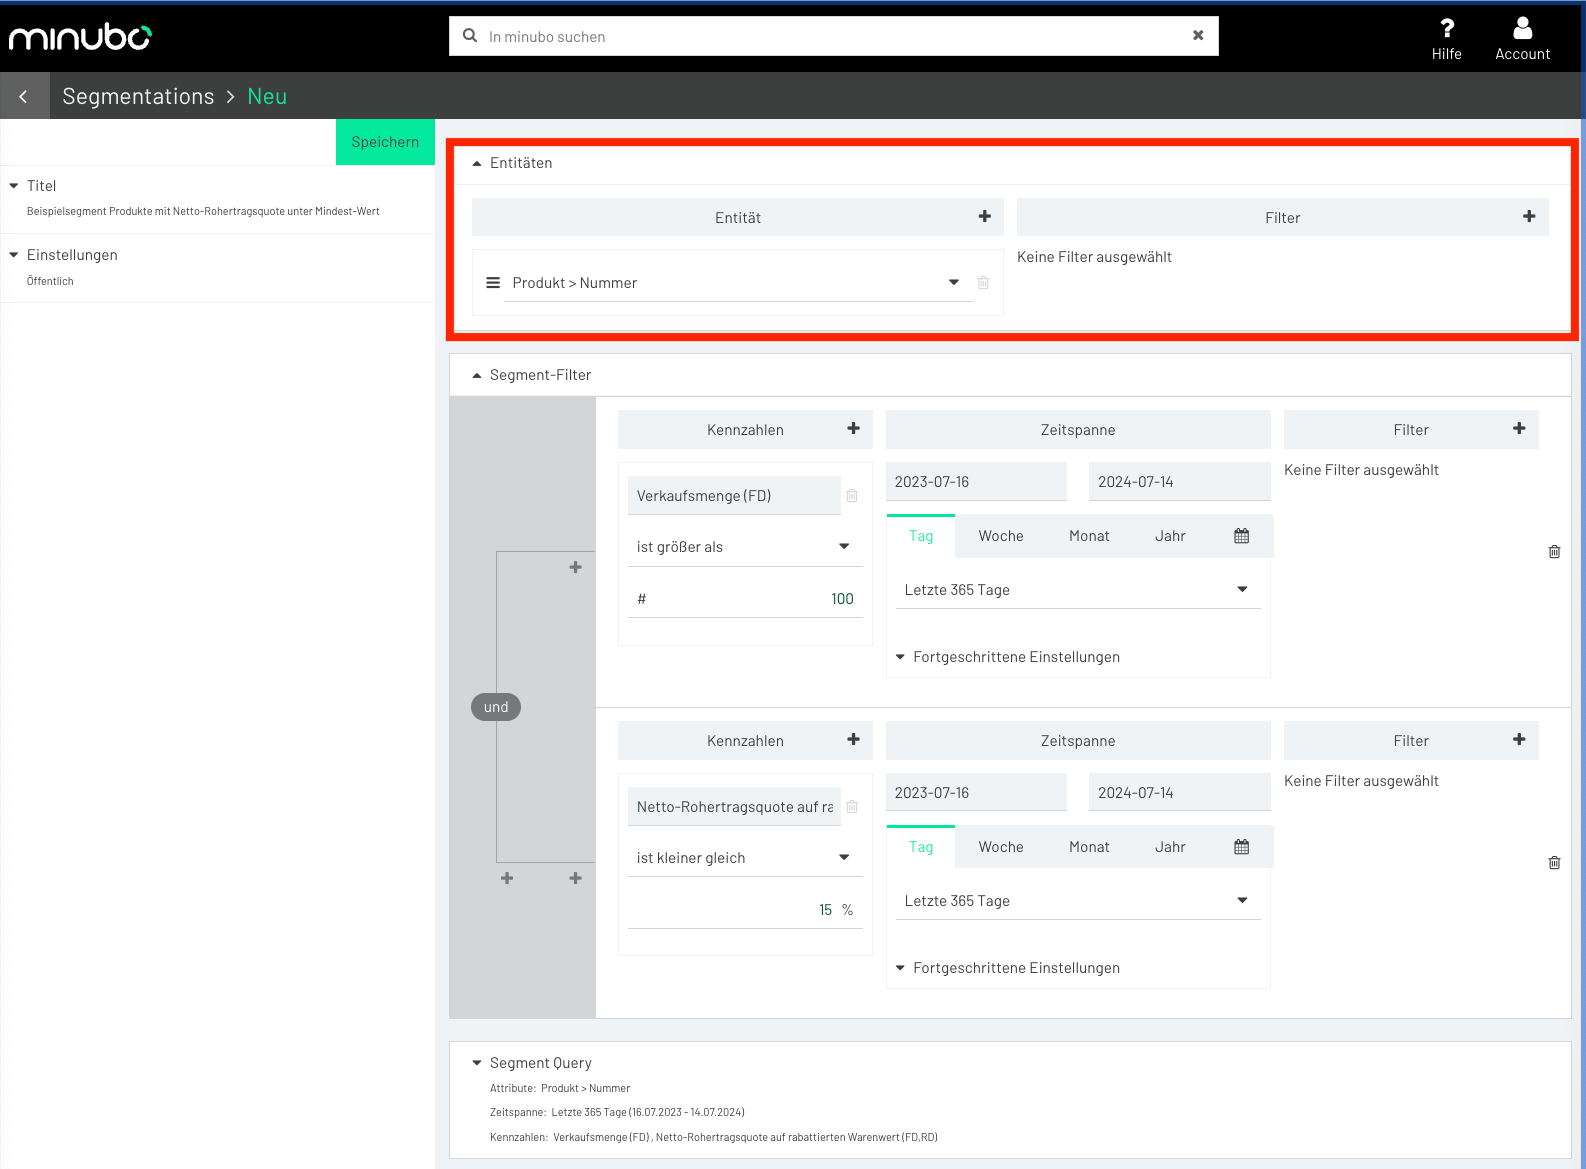Click the second row end date 2024-07-14
Viewport: 1586px width, 1169px height.
point(1179,793)
